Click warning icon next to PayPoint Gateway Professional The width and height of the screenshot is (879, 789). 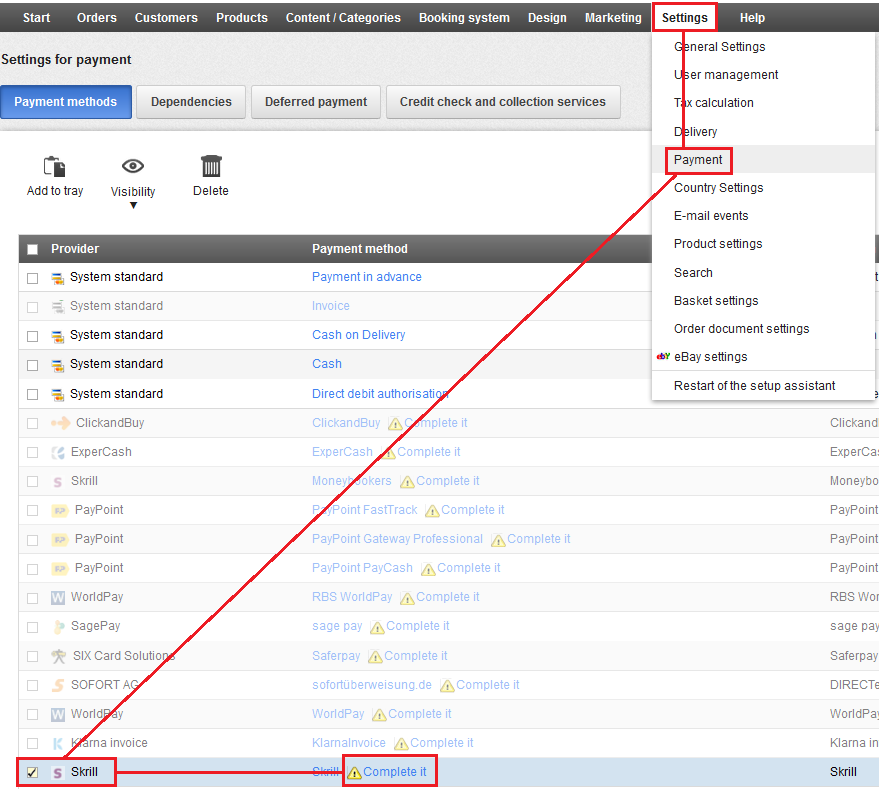pyautogui.click(x=498, y=539)
